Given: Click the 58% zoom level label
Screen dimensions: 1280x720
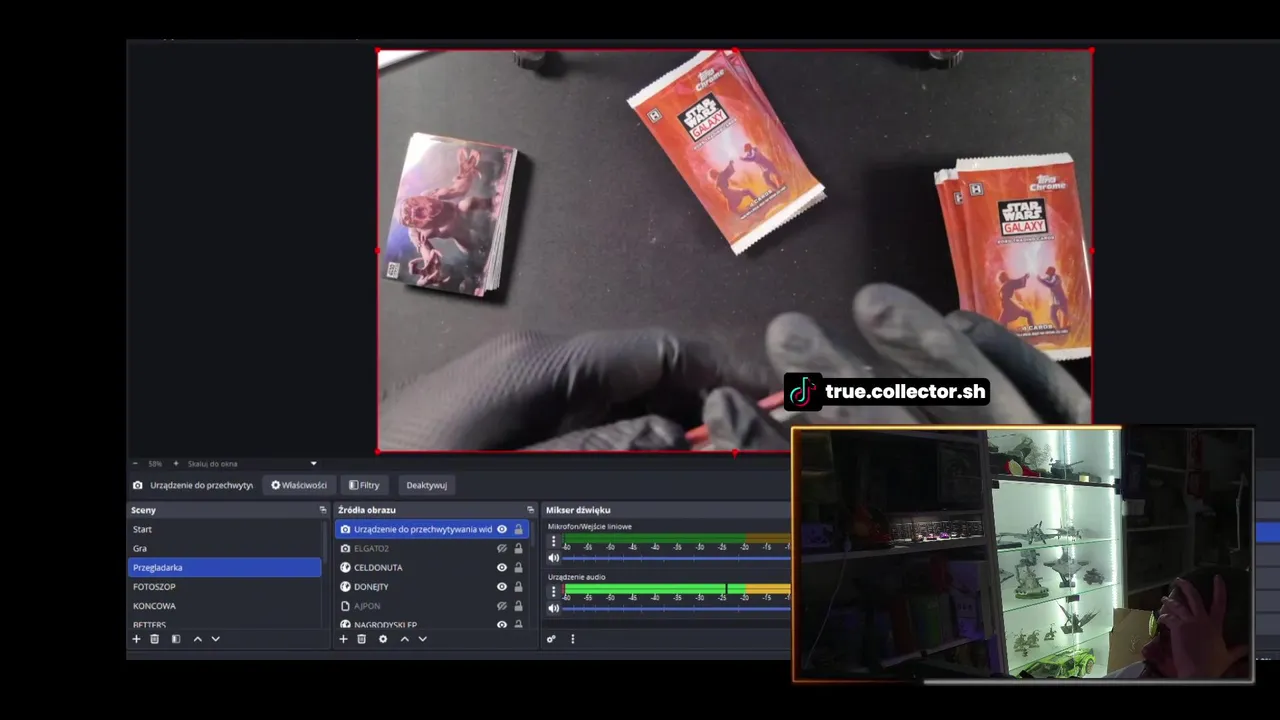Looking at the screenshot, I should (x=155, y=464).
